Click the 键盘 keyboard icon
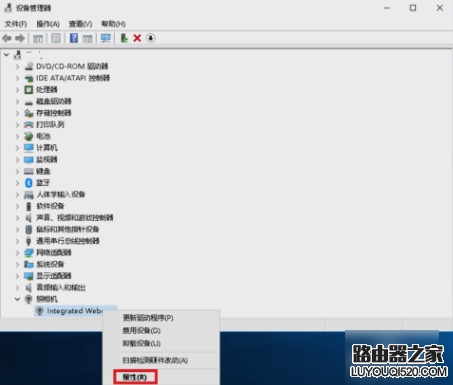Viewport: 453px width, 385px height. coord(29,171)
